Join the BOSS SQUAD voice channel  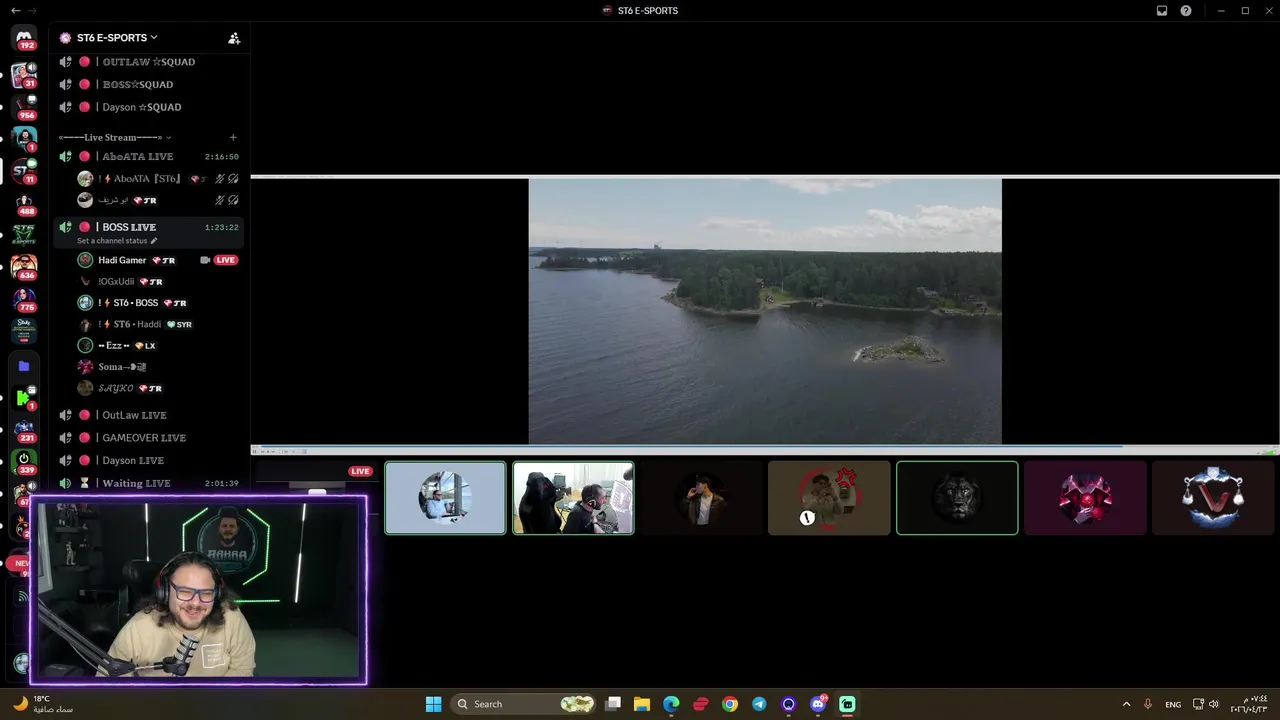[149, 85]
